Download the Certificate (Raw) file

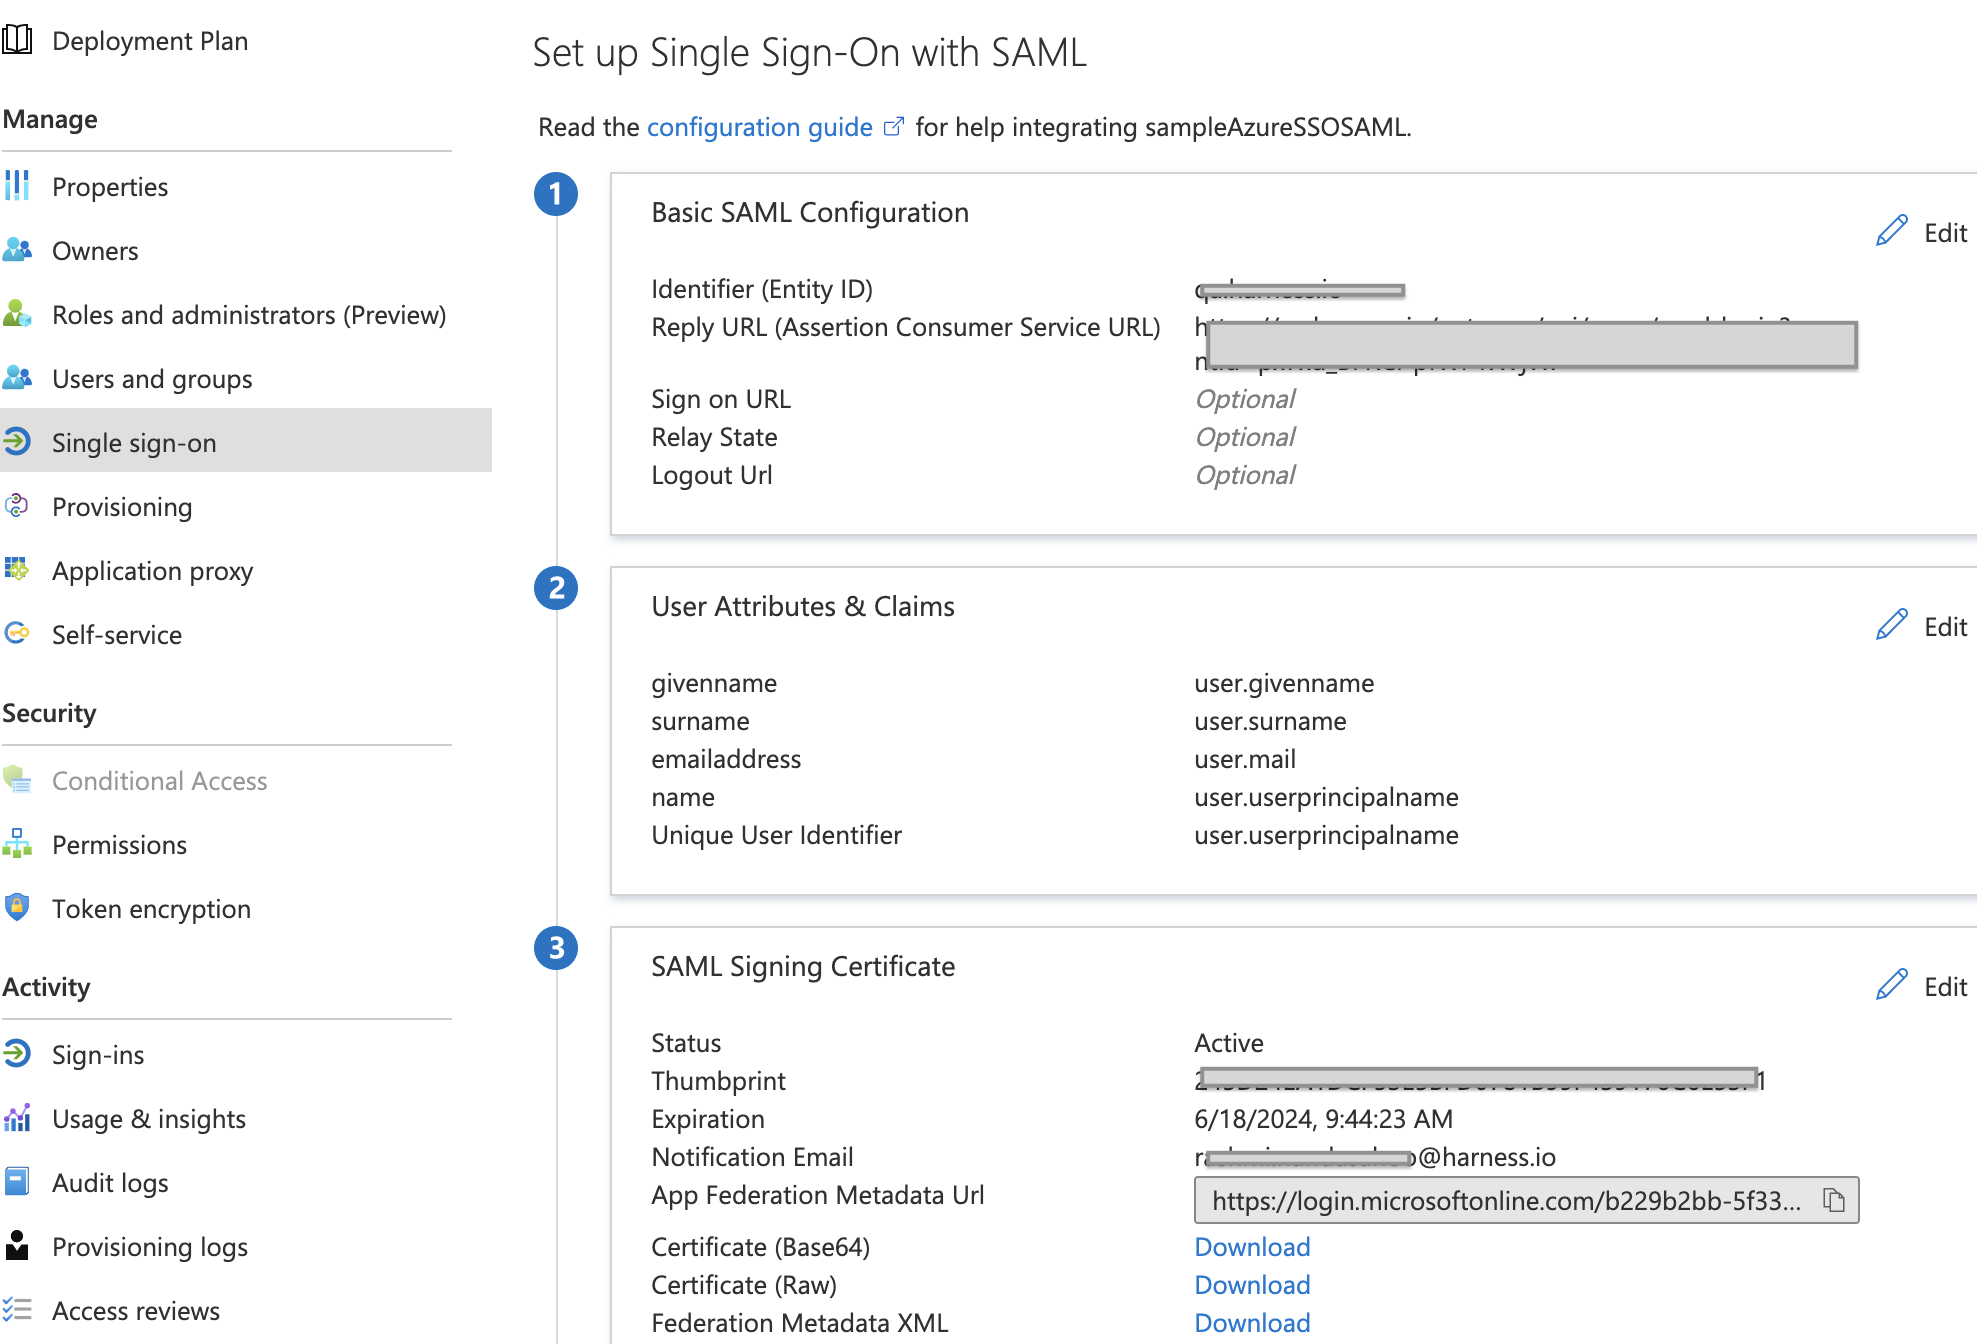tap(1252, 1284)
